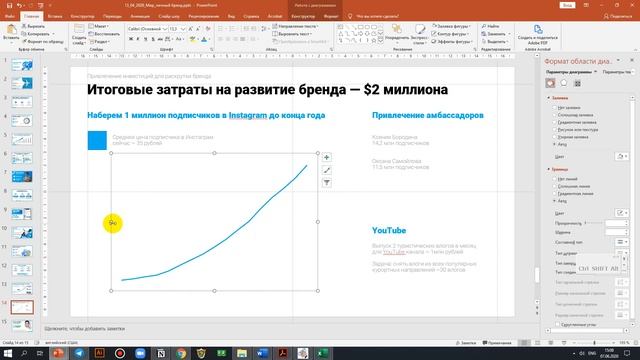Viewport: 640px width, 360px height.
Task: Click the Chart Filters funnel button beside the chart
Action: pyautogui.click(x=327, y=183)
